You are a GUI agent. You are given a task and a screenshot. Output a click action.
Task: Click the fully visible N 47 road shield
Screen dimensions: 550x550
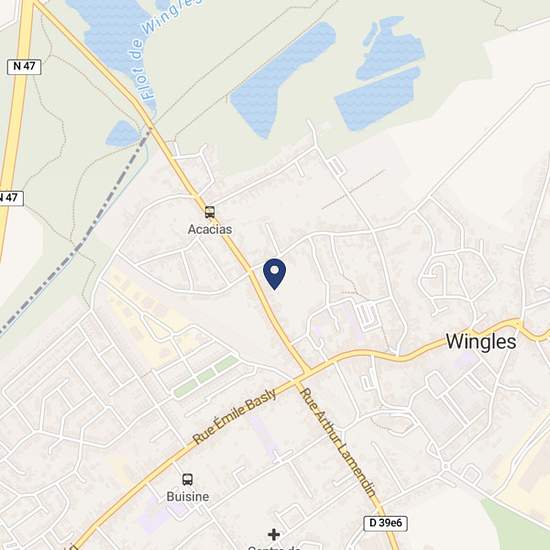click(x=24, y=67)
